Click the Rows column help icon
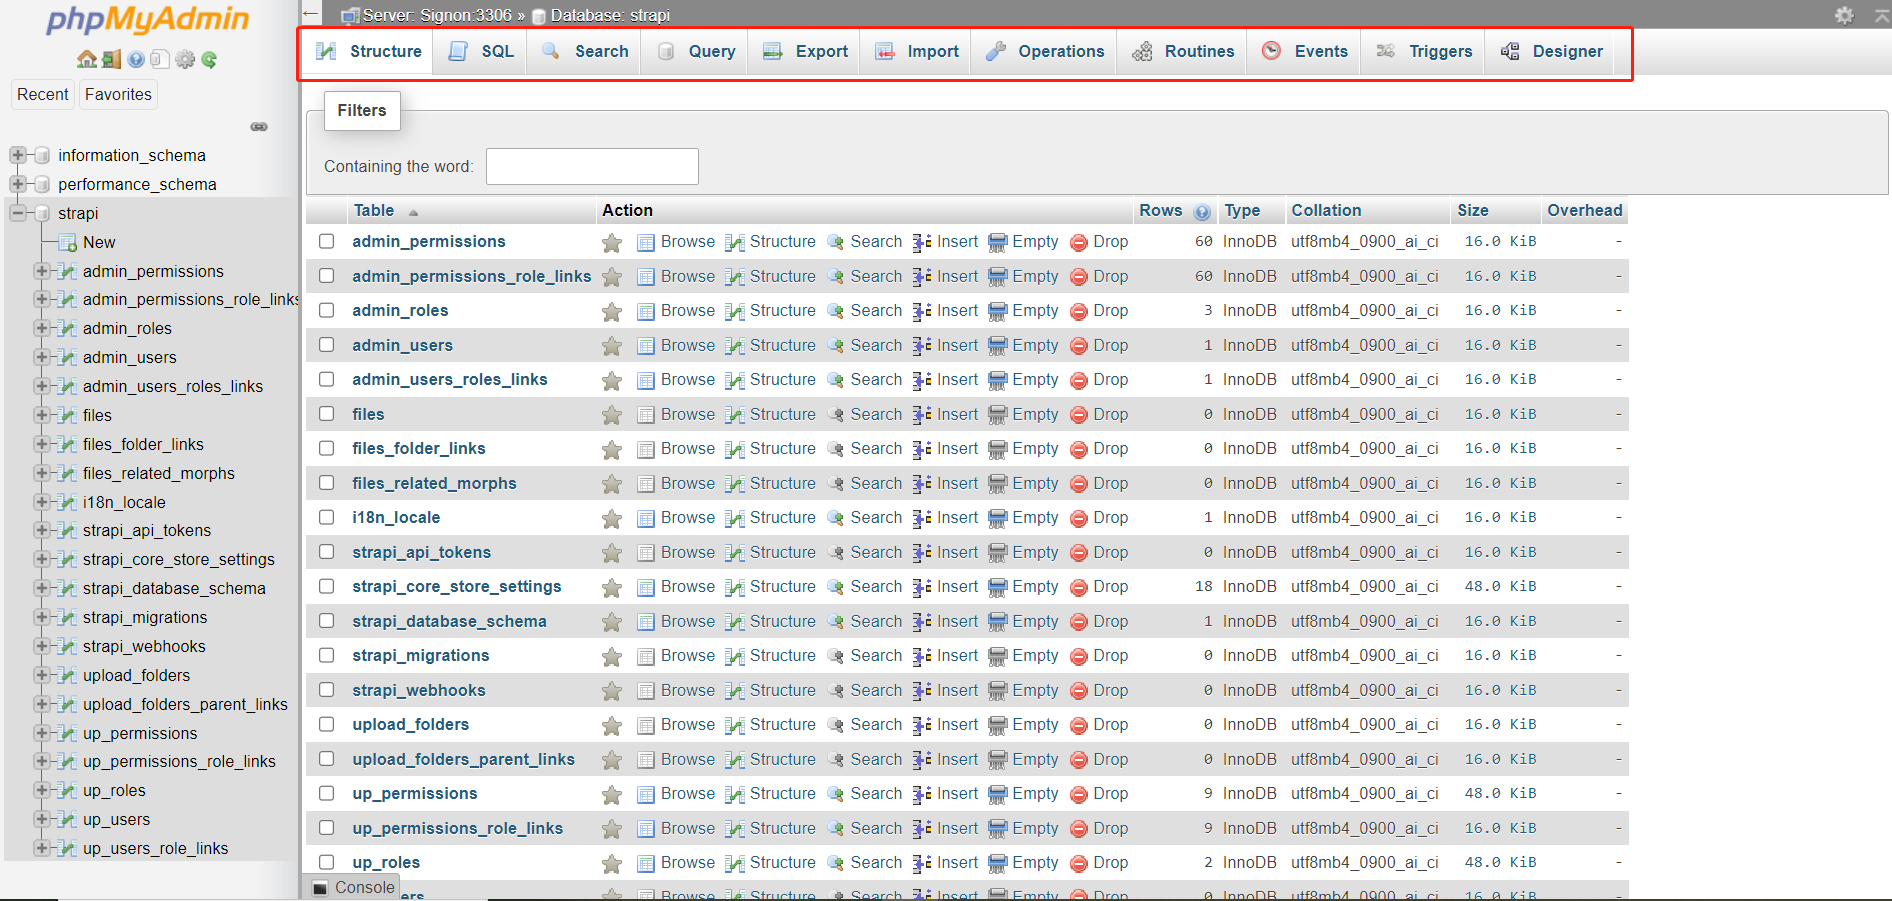The width and height of the screenshot is (1892, 901). point(1202,211)
